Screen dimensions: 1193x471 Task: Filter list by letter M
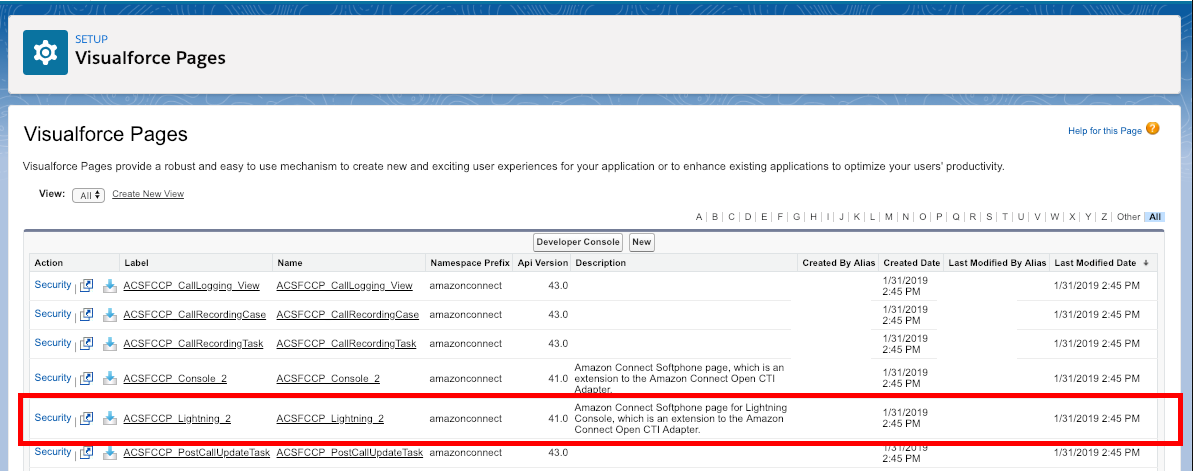point(889,217)
